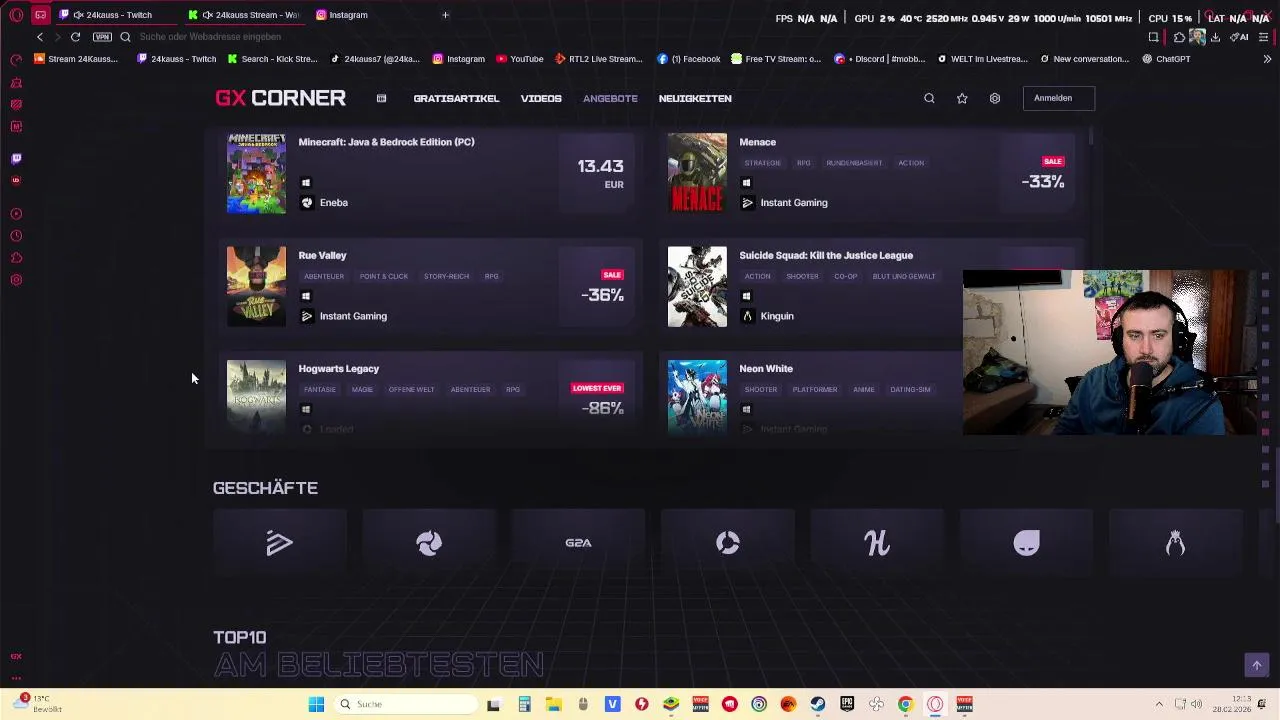The width and height of the screenshot is (1280, 720).
Task: Open a new tab with plus button
Action: click(445, 15)
